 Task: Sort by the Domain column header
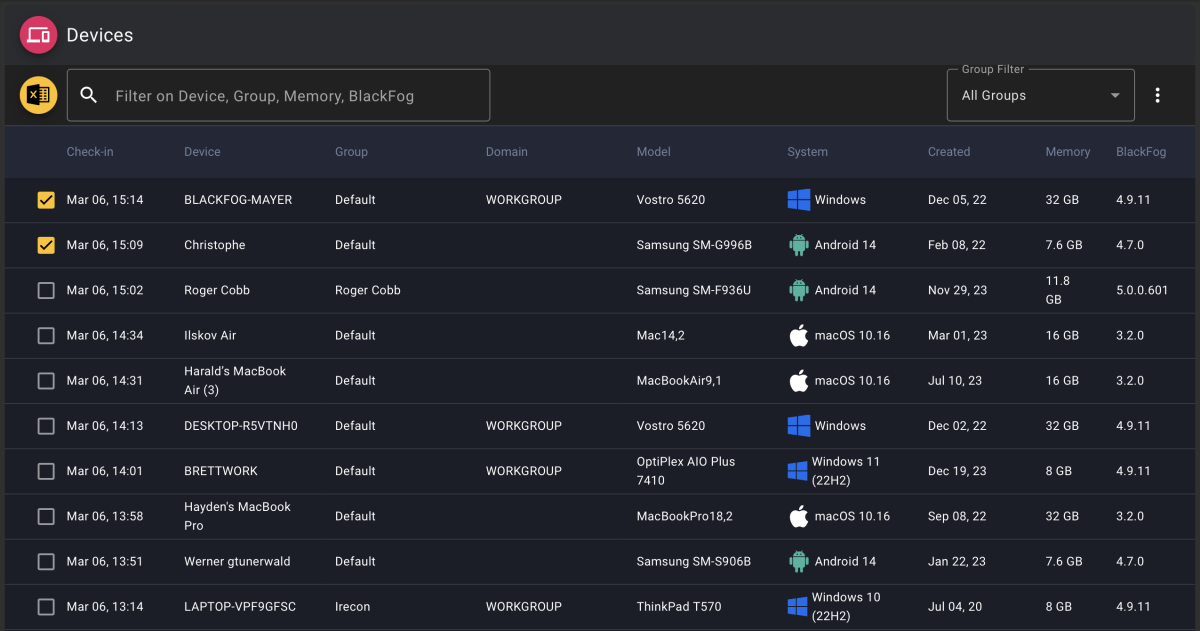click(506, 152)
